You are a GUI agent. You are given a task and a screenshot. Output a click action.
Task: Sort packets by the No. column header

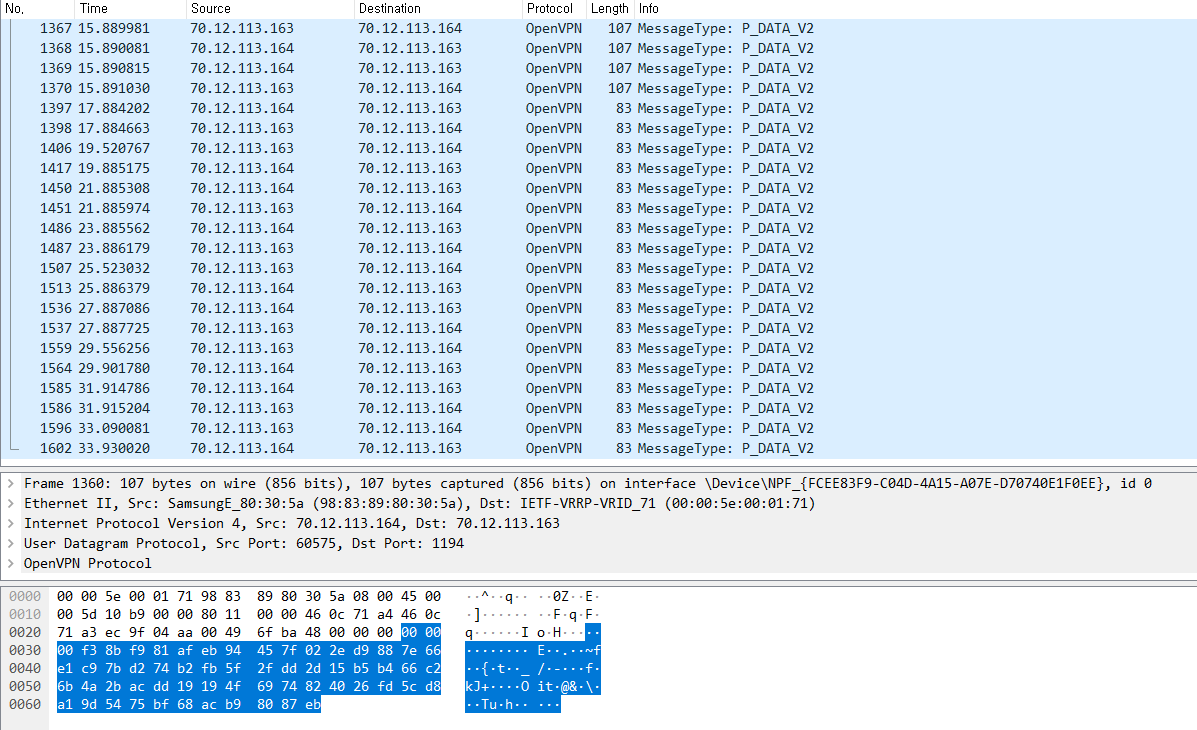click(37, 8)
